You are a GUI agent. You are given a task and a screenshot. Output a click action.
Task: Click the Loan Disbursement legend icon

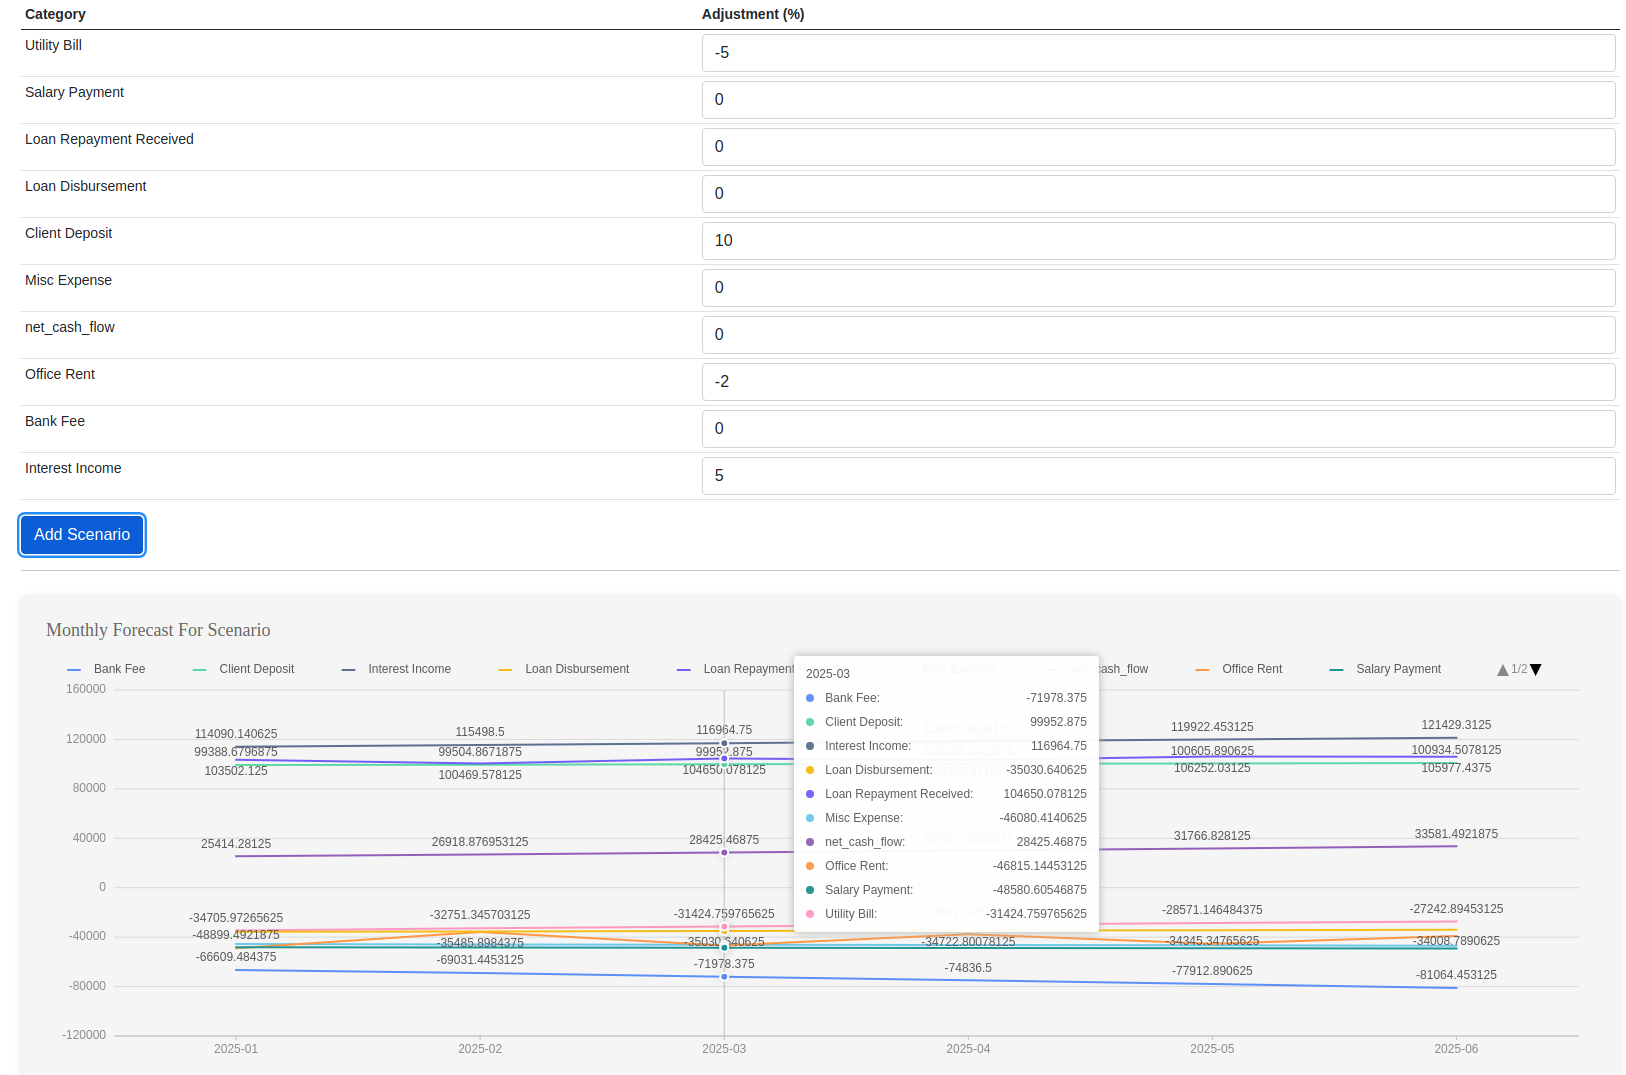coord(505,670)
